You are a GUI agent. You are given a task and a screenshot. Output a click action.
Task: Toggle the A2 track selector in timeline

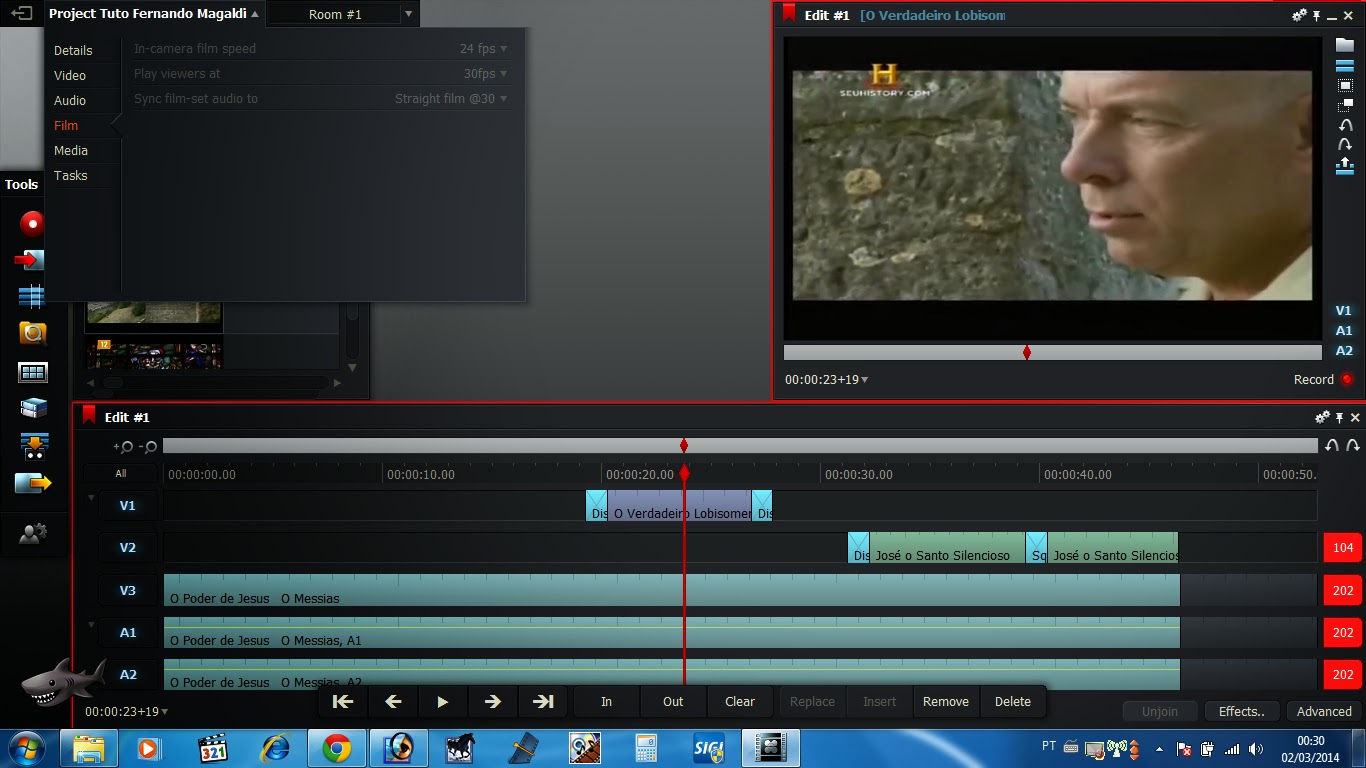pos(128,675)
